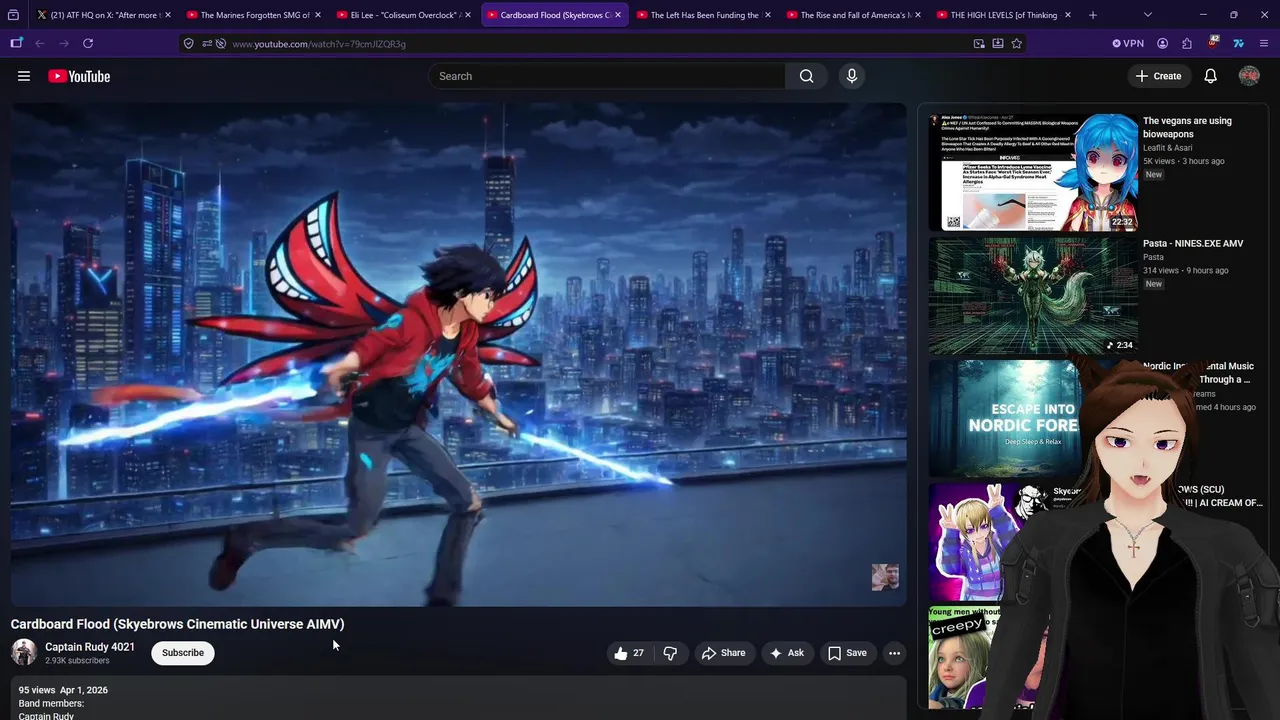Click the Create button
The height and width of the screenshot is (720, 1280).
coord(1158,76)
